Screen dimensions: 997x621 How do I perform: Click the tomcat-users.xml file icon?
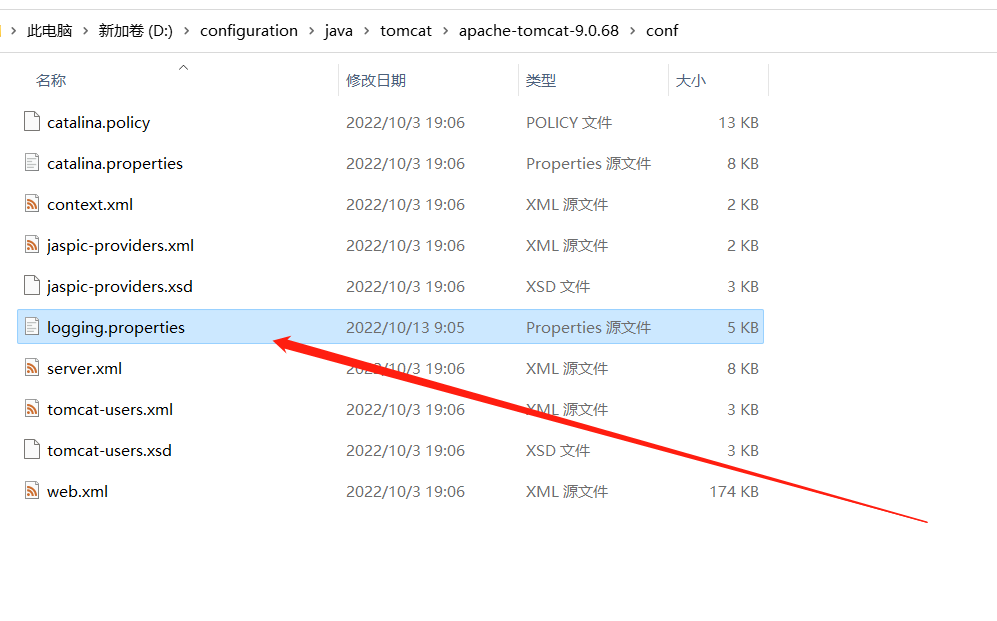[32, 409]
